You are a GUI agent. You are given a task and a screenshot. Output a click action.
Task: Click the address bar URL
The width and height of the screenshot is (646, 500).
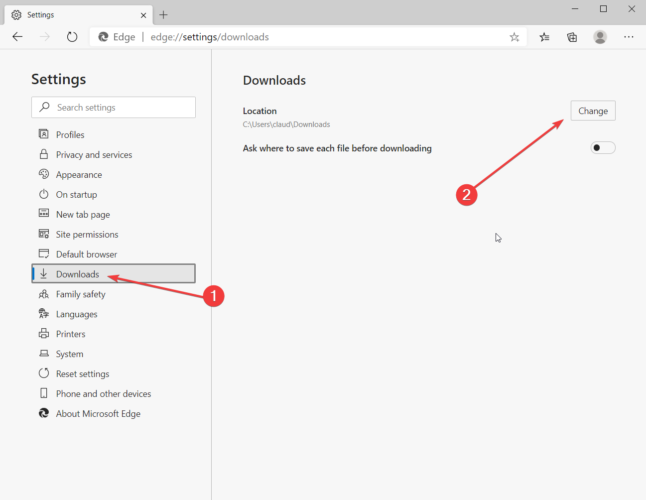pos(209,37)
